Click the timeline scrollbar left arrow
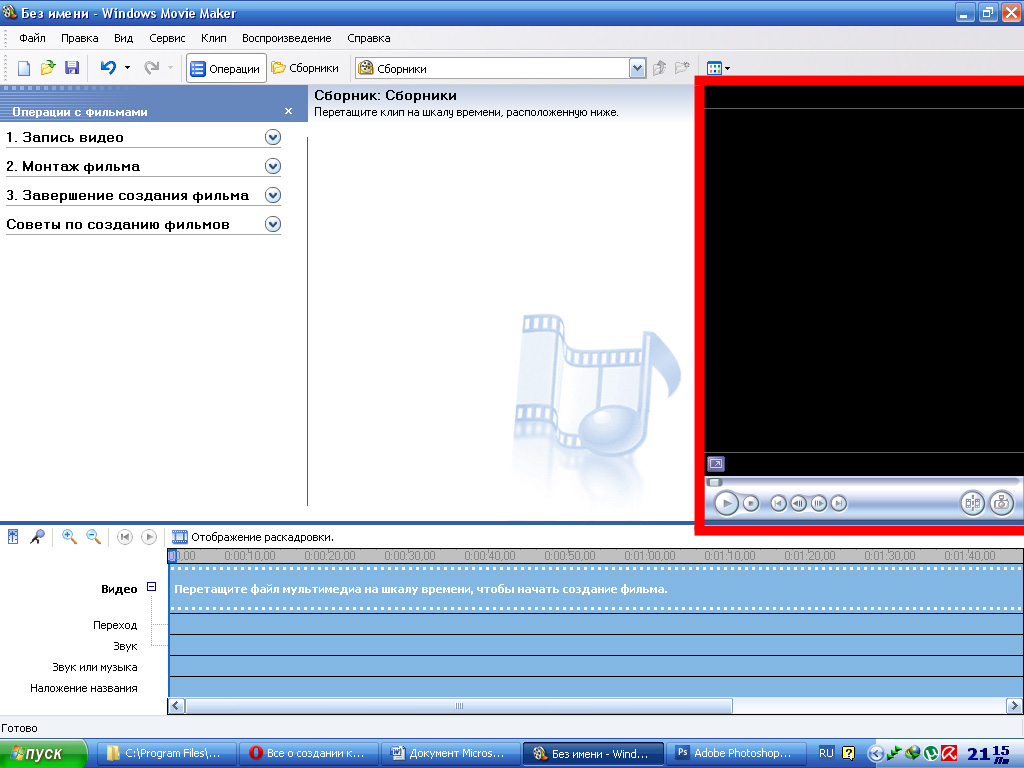 tap(176, 706)
